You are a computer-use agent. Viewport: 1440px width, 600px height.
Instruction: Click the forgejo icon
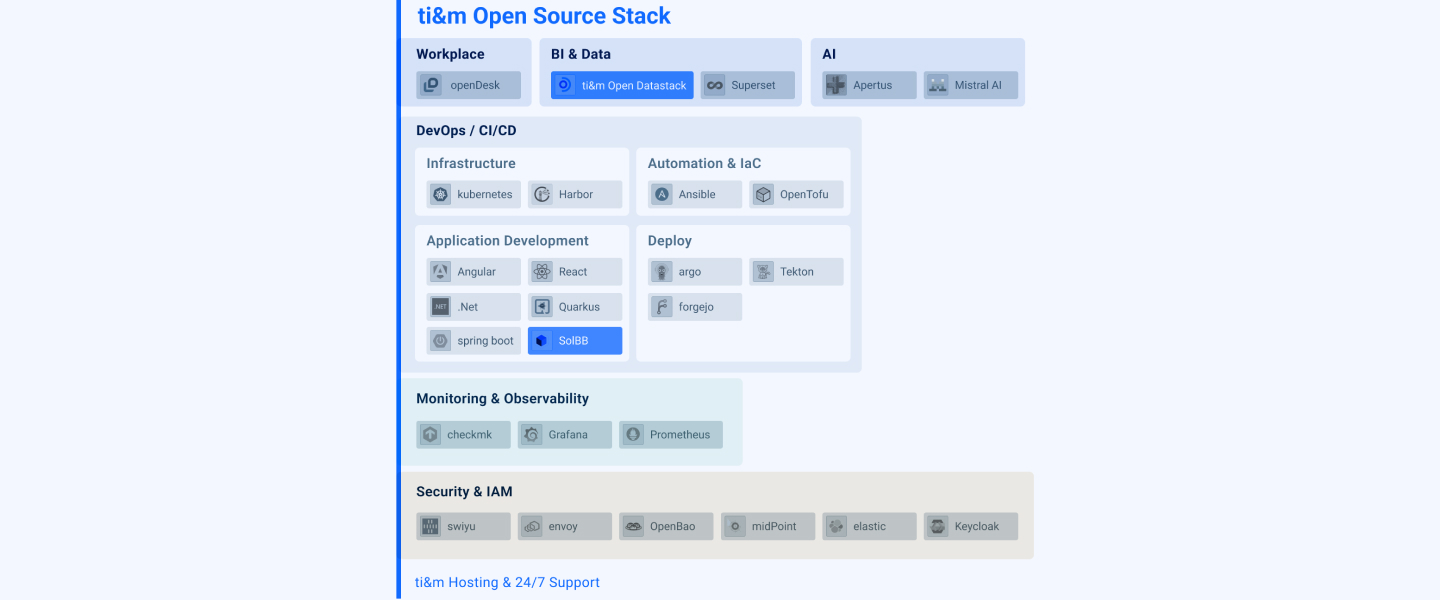pos(661,307)
